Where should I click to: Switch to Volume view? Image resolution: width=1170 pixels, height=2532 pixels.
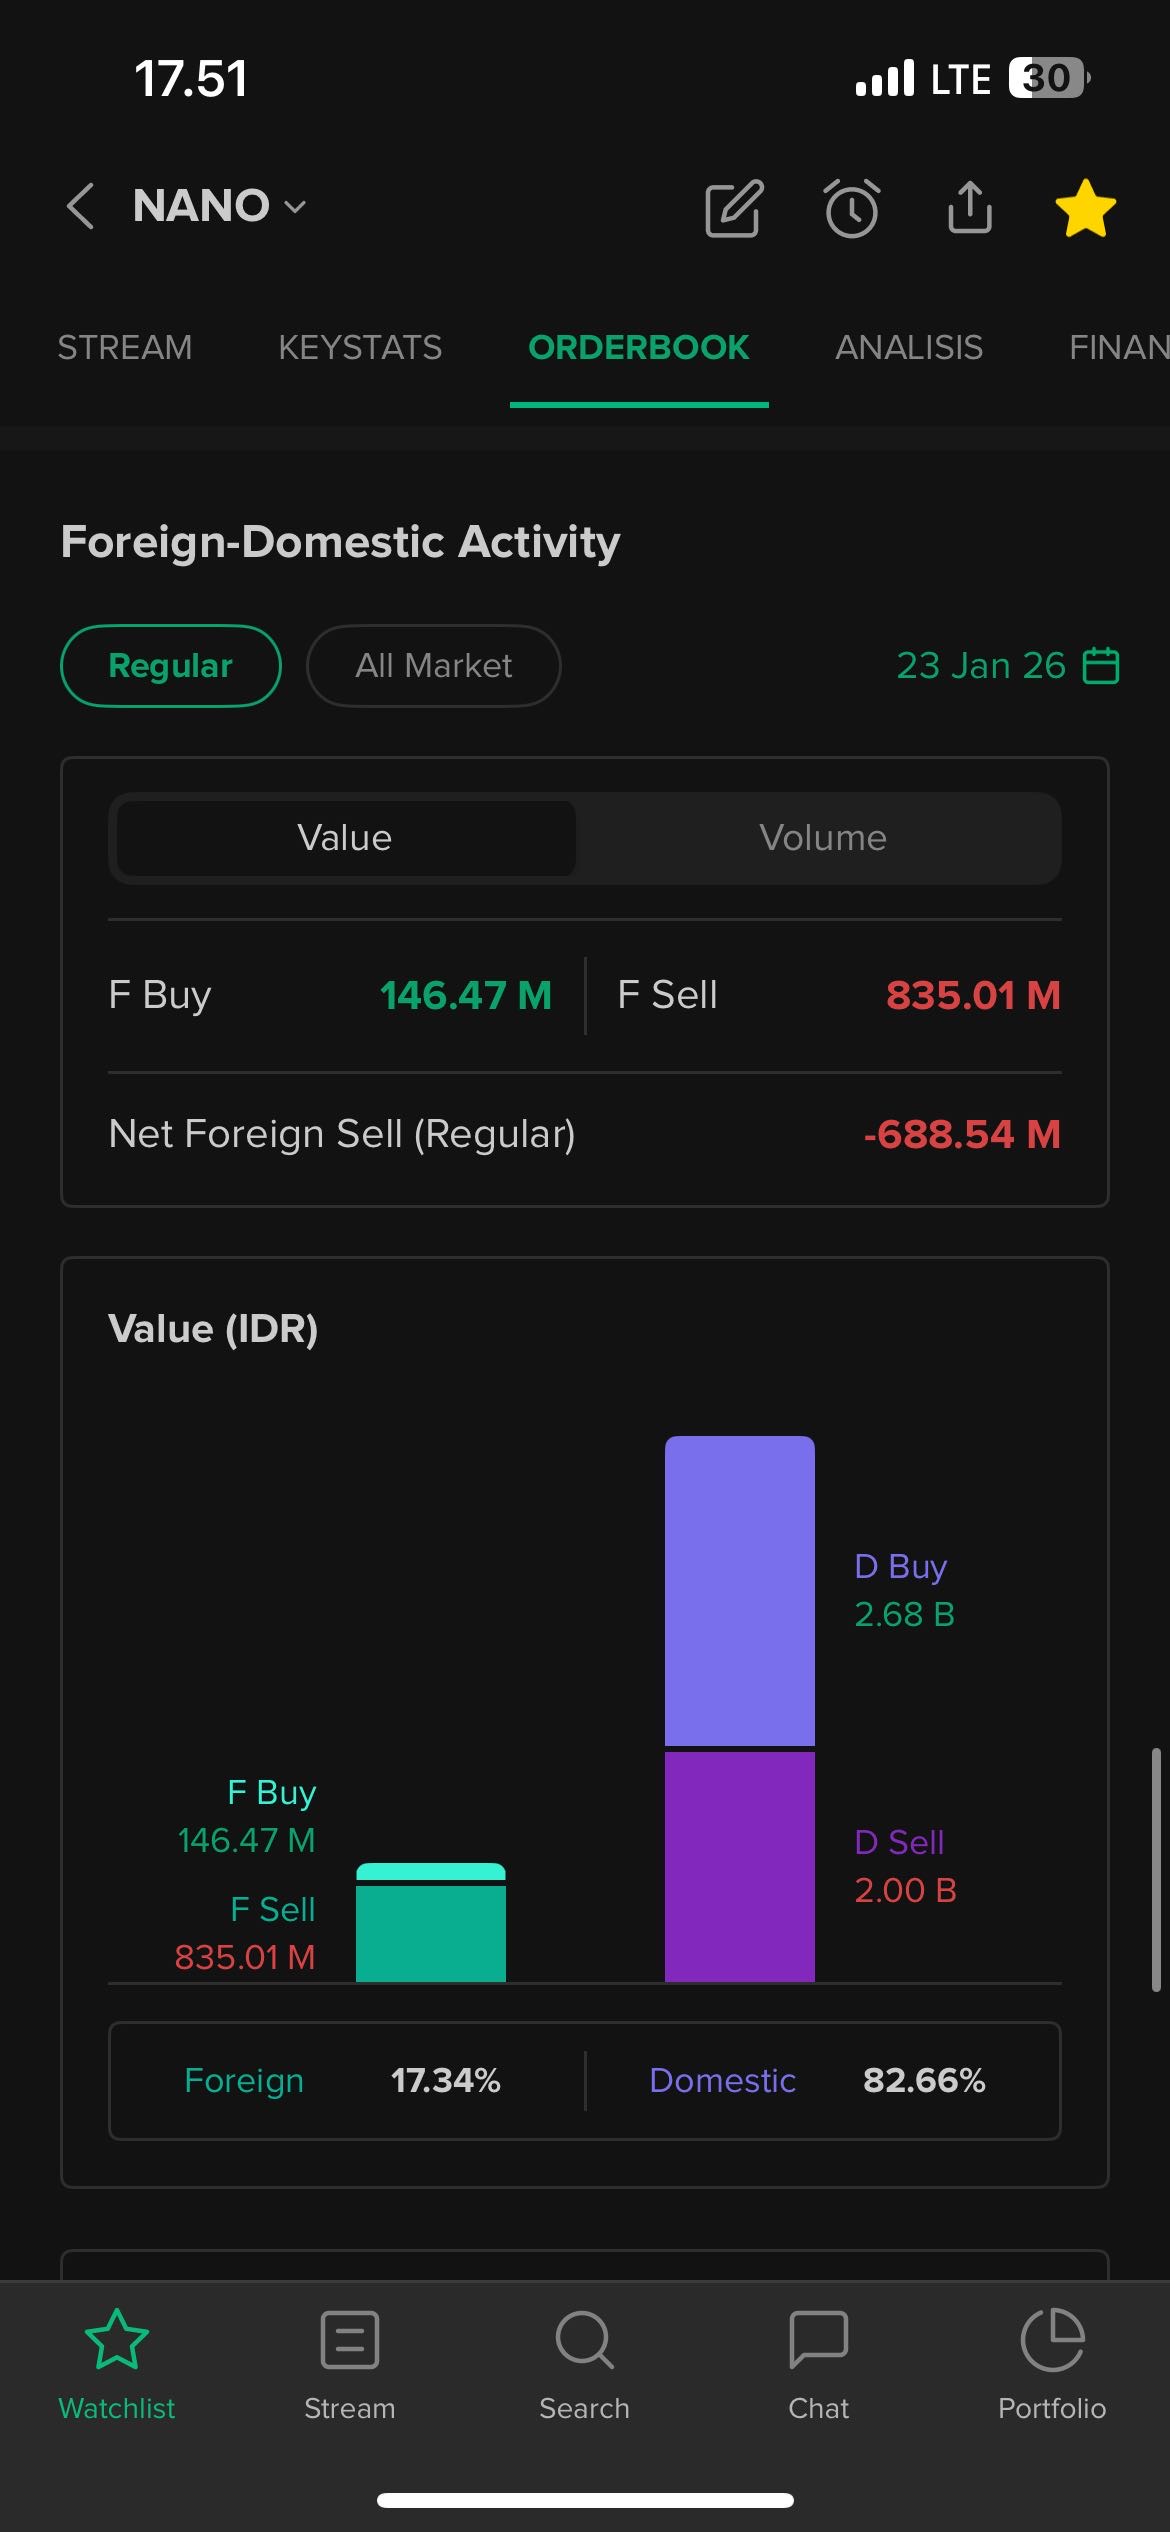(x=822, y=838)
